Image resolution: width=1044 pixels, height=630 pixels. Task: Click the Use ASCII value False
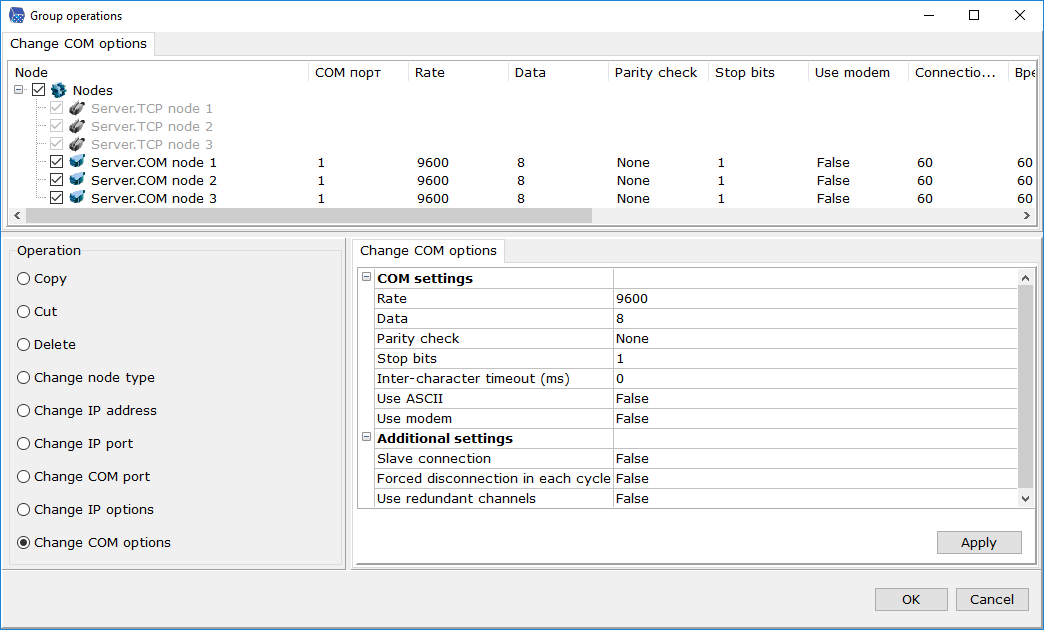[x=816, y=398]
